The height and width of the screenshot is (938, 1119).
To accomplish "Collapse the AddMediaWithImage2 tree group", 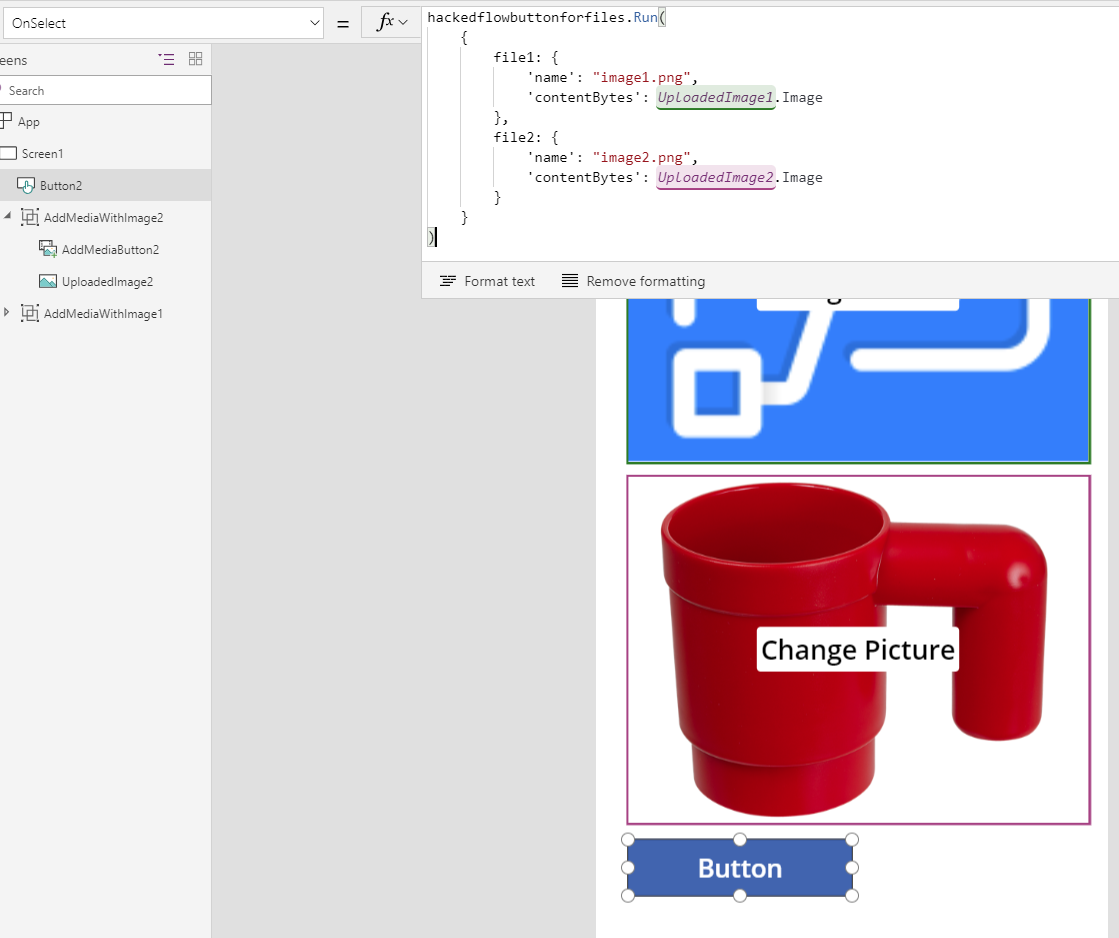I will [8, 217].
